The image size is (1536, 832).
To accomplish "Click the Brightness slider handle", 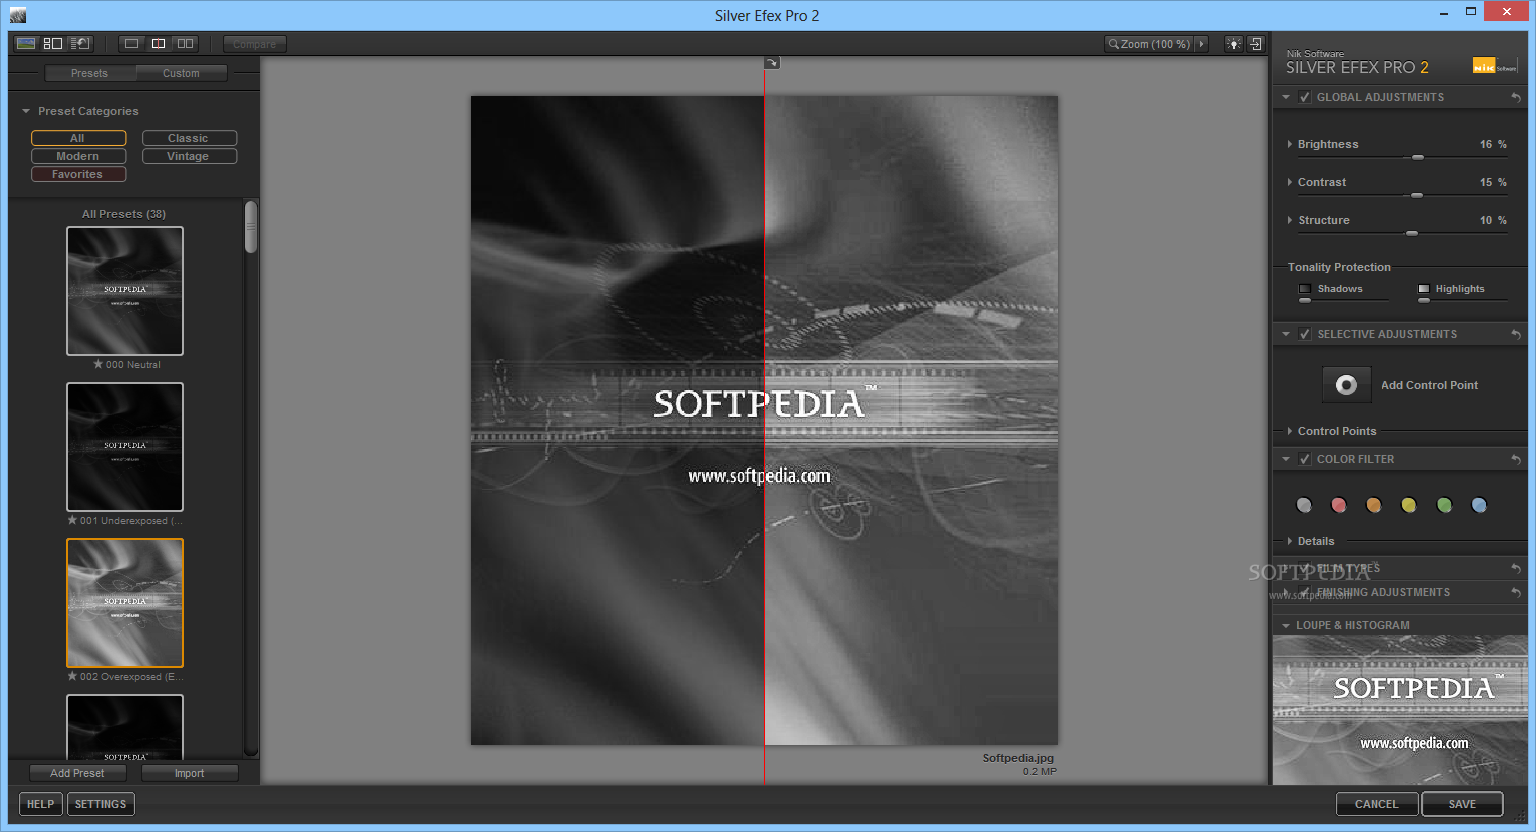I will (x=1417, y=158).
